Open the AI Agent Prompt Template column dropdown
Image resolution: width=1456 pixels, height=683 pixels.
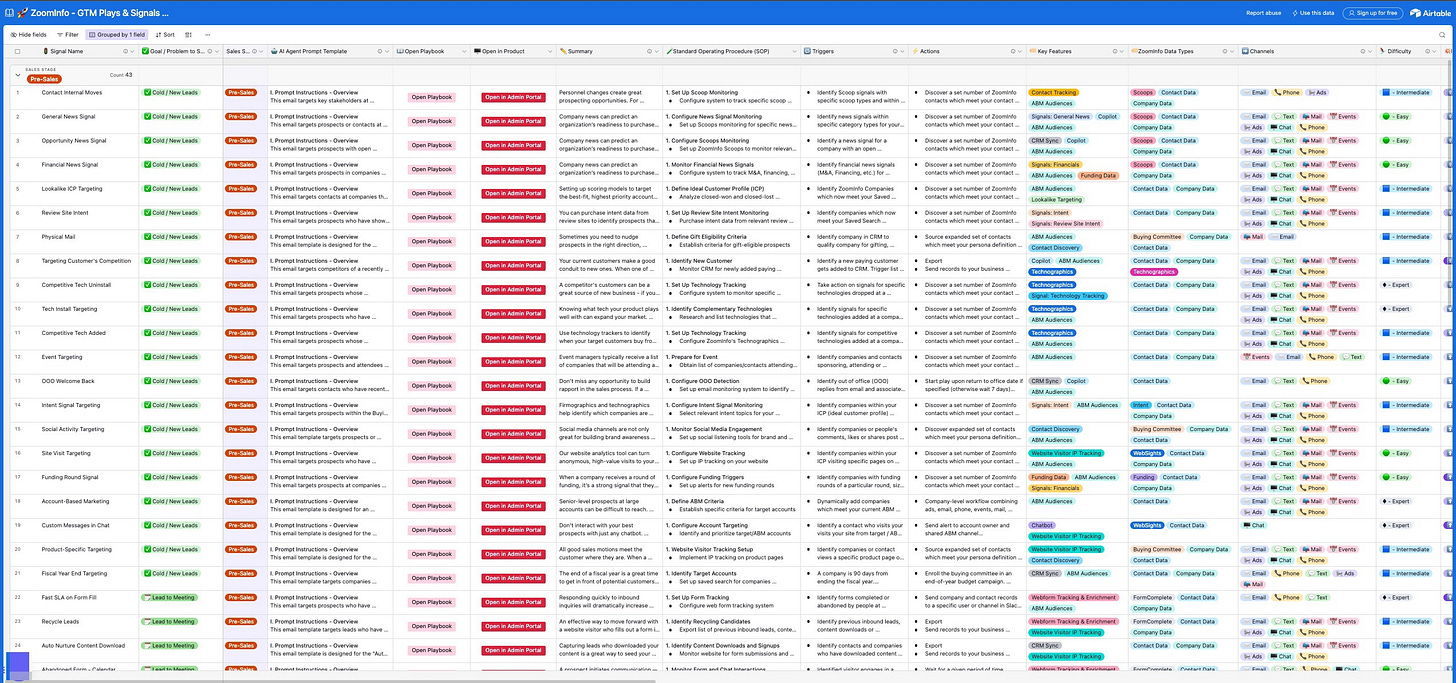pos(387,51)
